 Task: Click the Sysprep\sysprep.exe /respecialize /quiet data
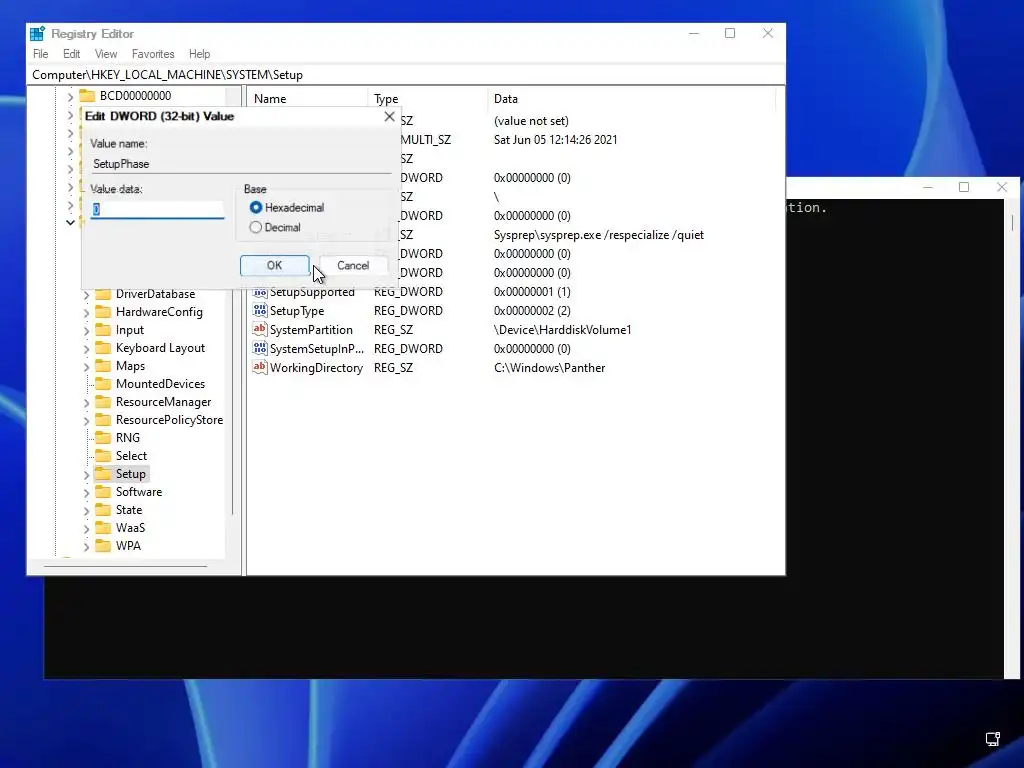[599, 235]
